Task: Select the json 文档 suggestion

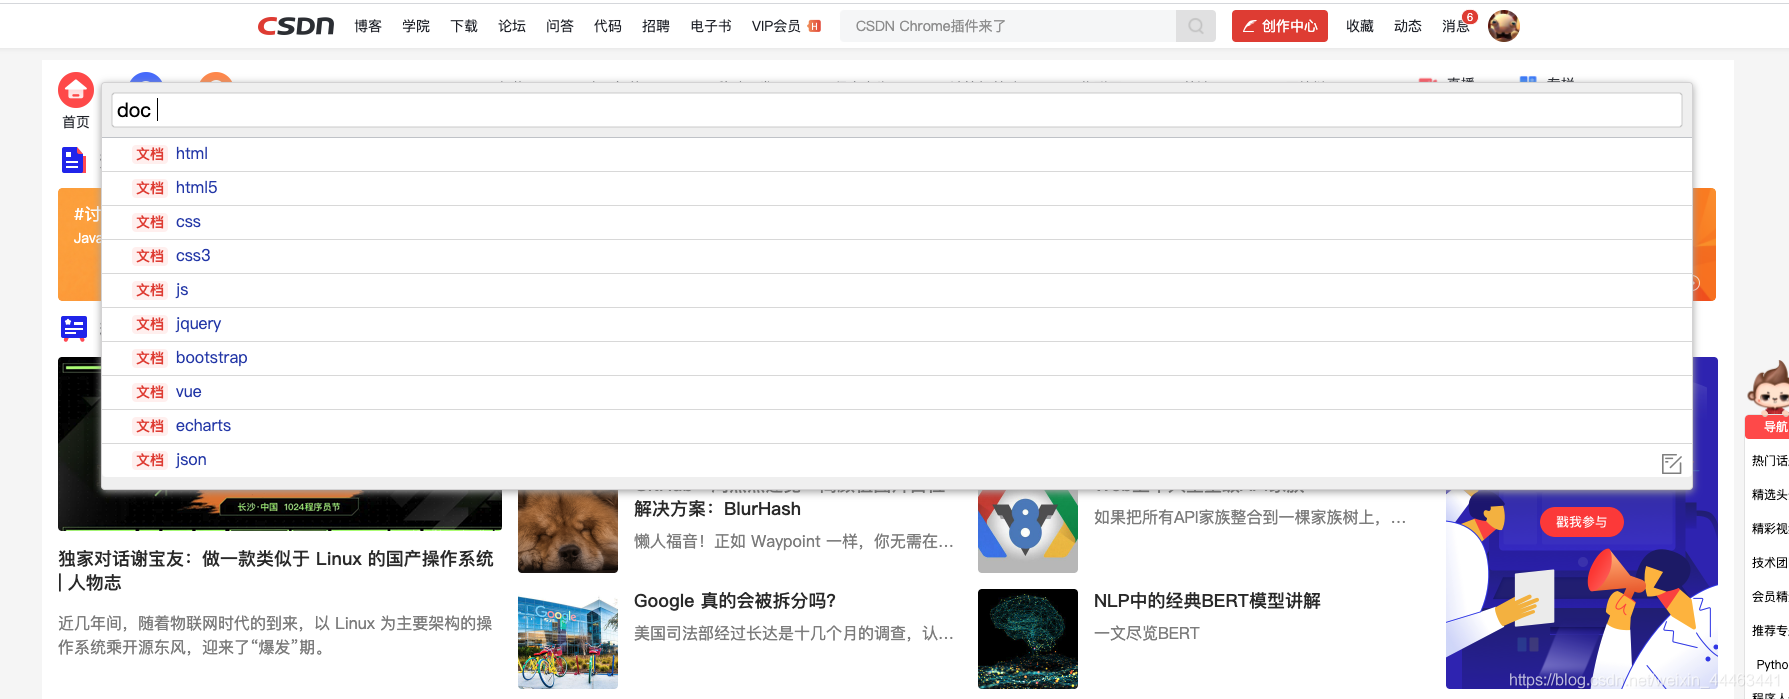Action: click(896, 460)
